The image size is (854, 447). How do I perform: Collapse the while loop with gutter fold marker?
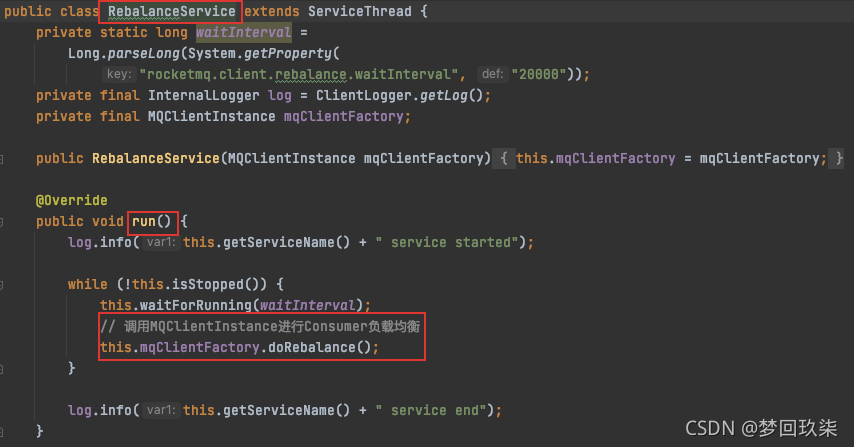coord(4,284)
